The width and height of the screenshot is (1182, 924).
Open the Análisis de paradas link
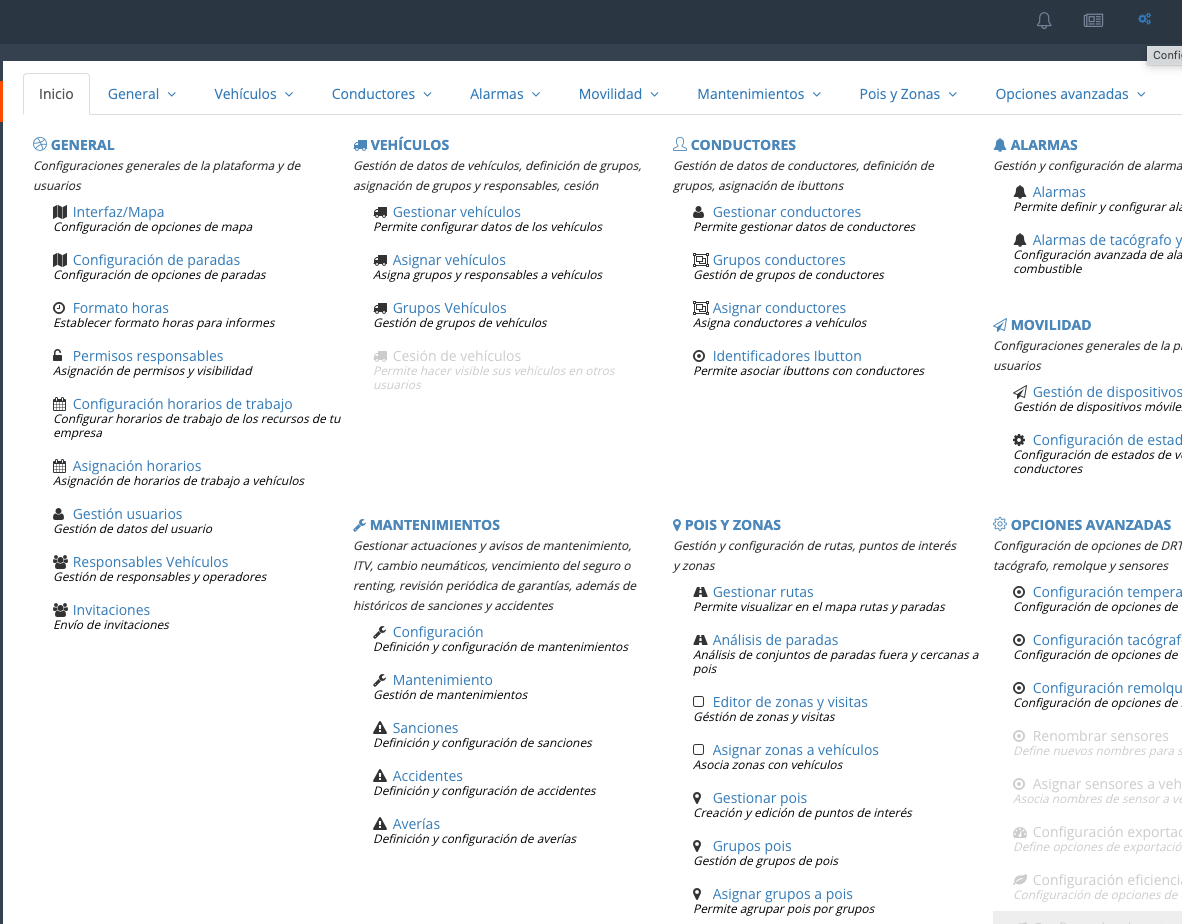775,640
